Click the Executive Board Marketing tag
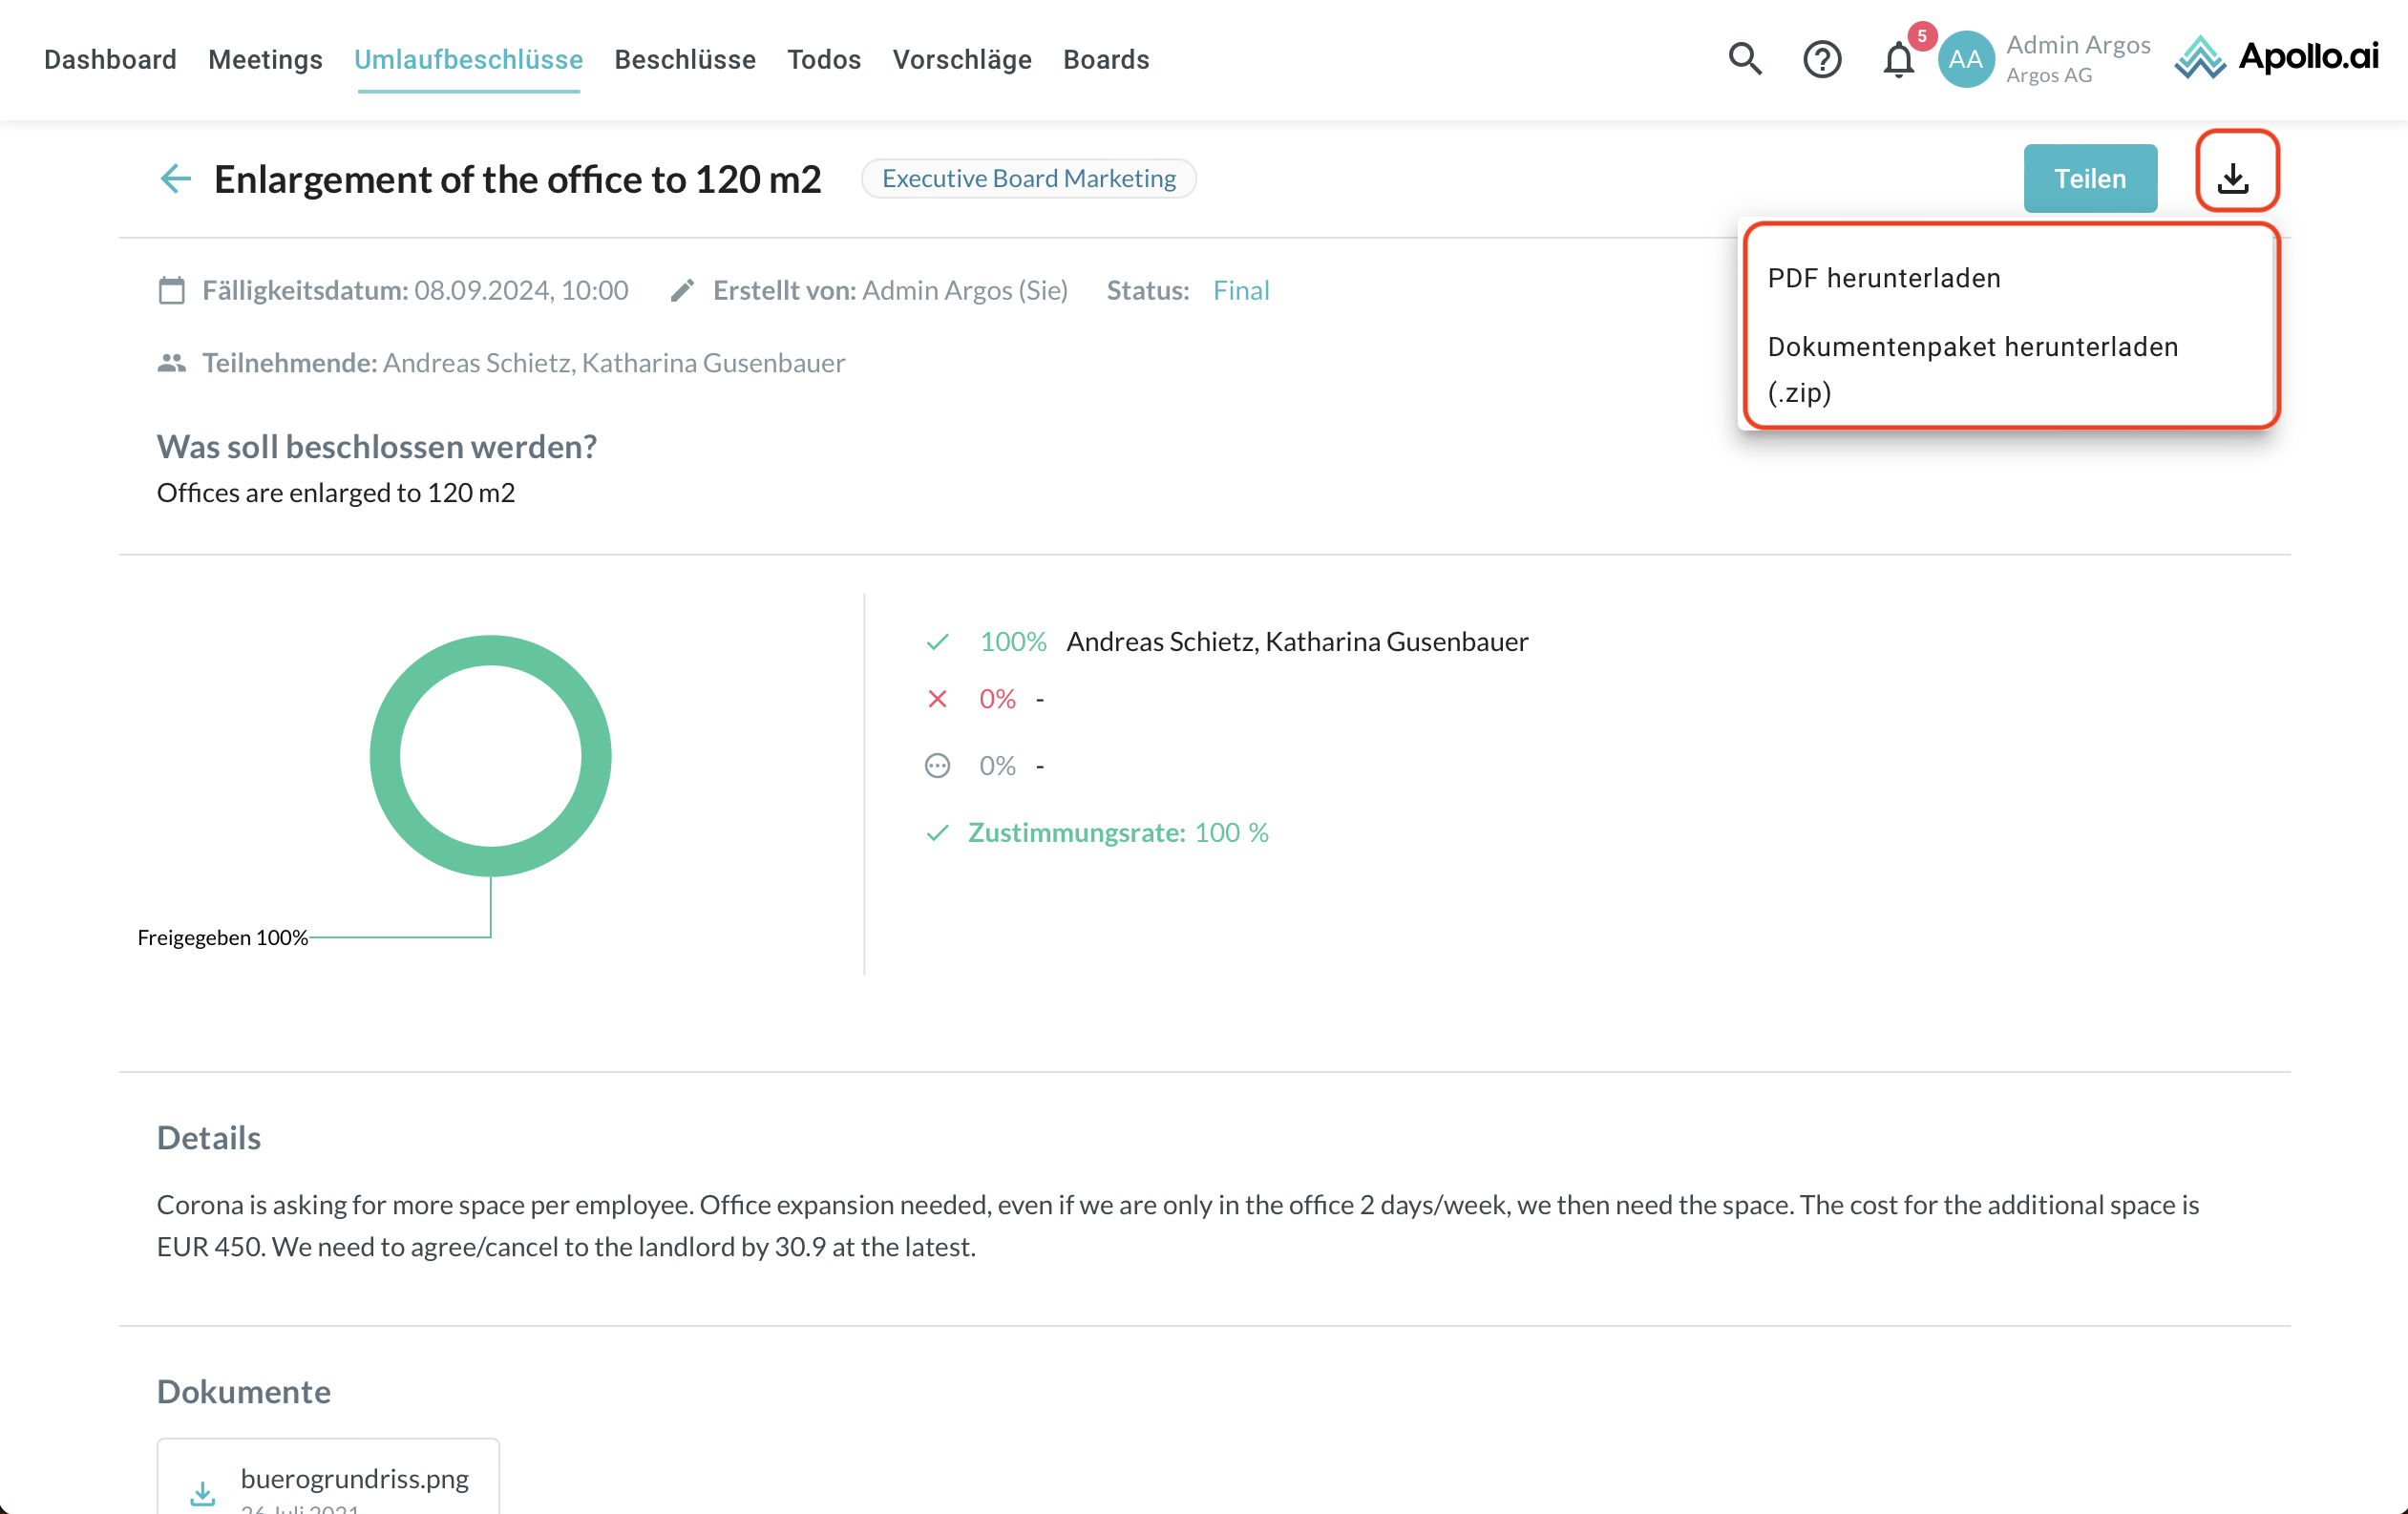The width and height of the screenshot is (2408, 1514). click(1028, 179)
